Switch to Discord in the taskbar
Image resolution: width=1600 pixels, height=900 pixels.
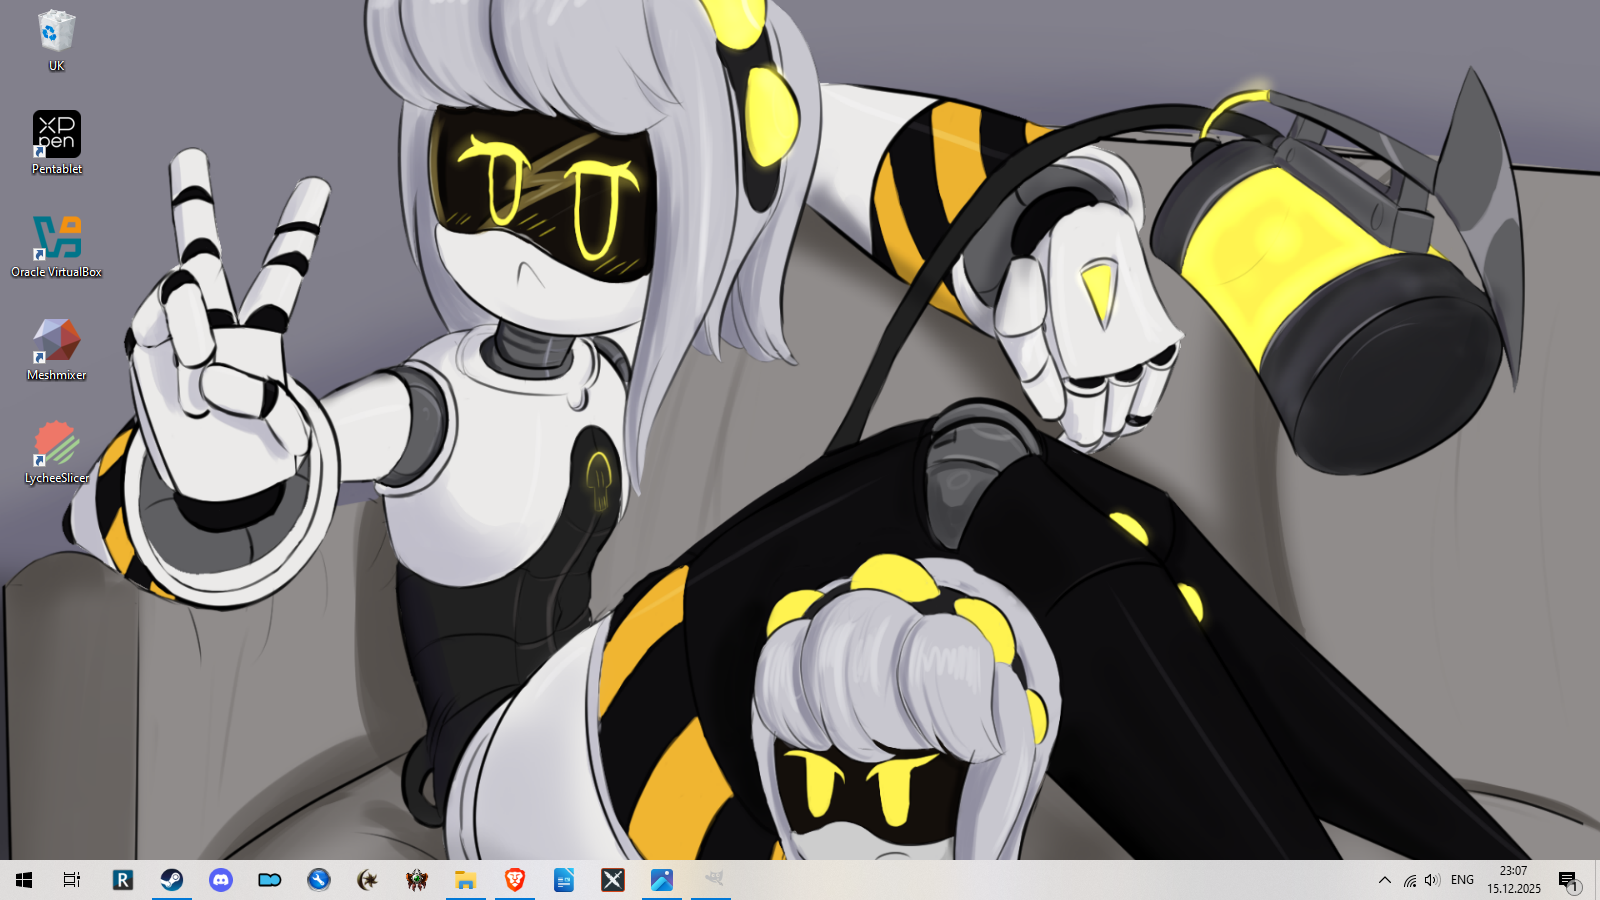click(221, 880)
